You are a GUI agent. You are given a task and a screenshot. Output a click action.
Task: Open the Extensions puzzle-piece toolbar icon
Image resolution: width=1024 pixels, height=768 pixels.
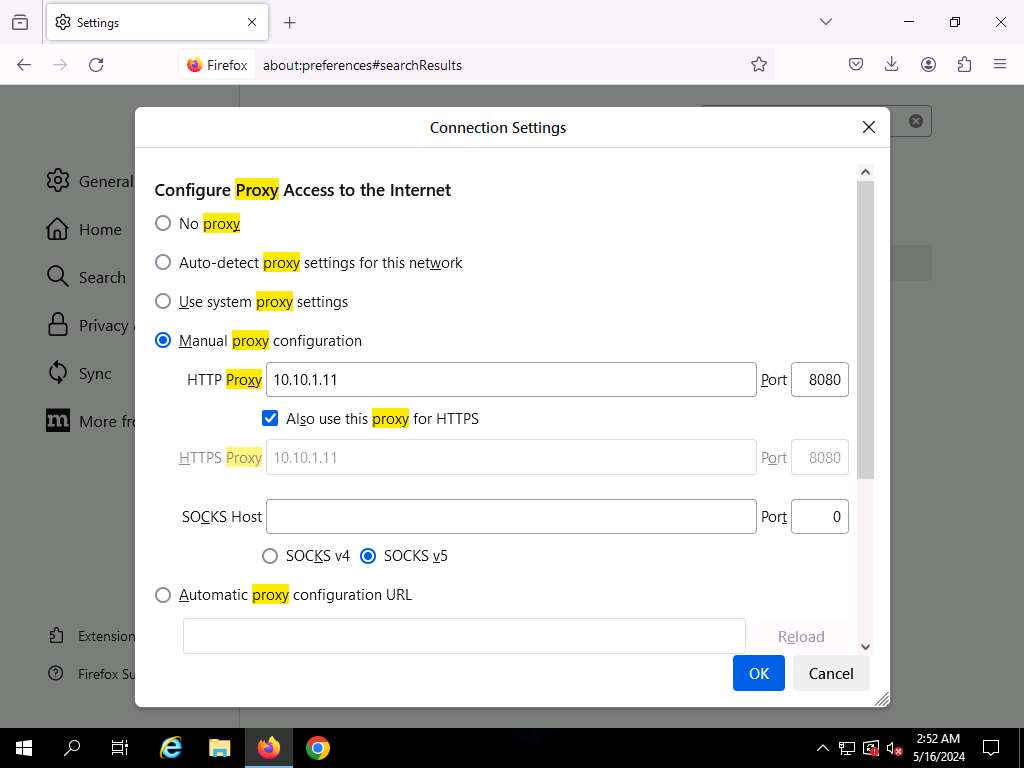964,64
